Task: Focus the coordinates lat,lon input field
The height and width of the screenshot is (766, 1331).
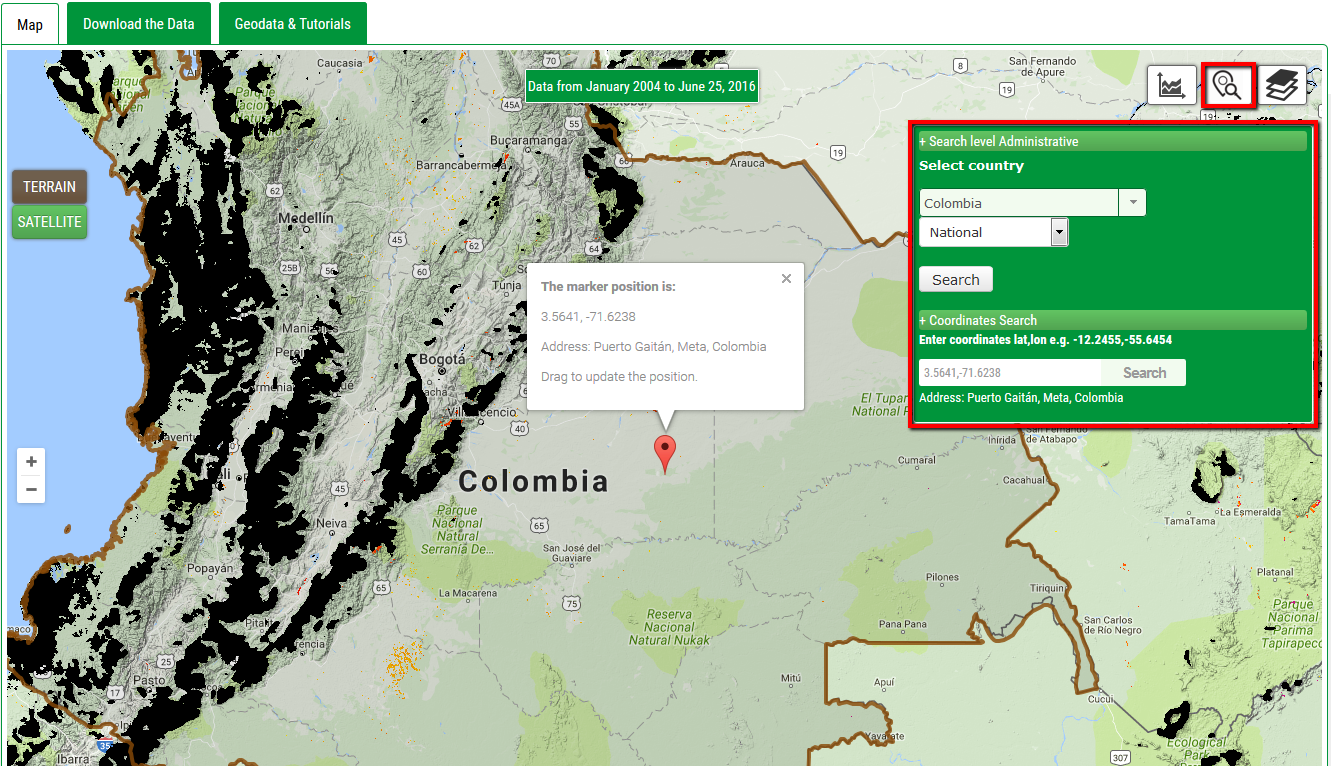Action: tap(1010, 373)
